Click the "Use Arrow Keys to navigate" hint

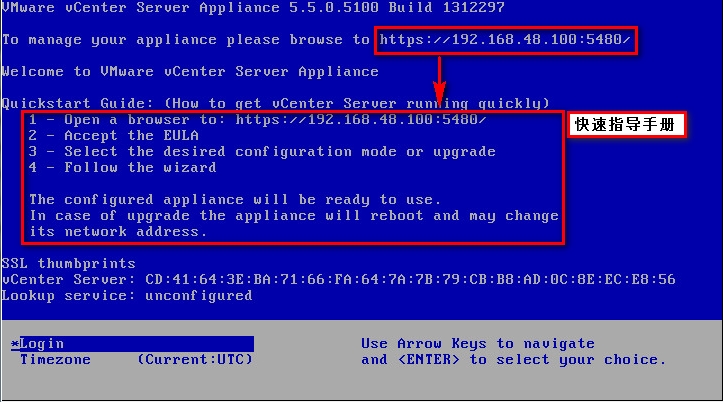point(478,344)
